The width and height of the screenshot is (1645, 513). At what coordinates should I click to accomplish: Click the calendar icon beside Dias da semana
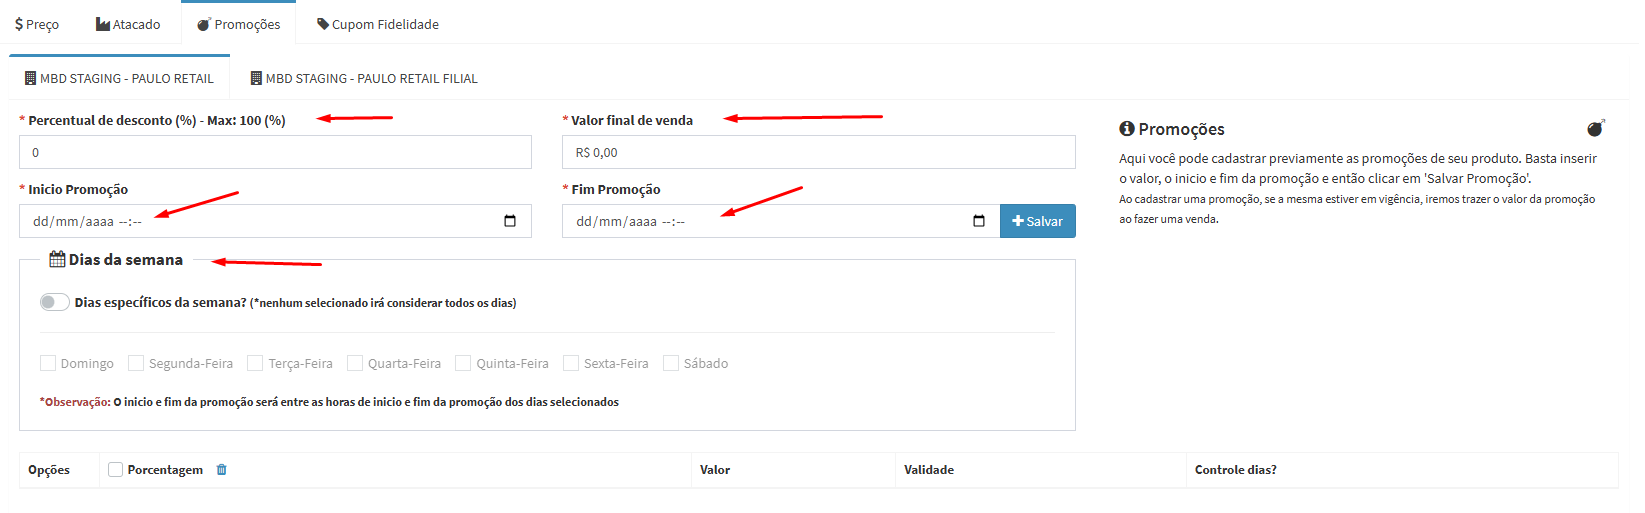pos(58,259)
